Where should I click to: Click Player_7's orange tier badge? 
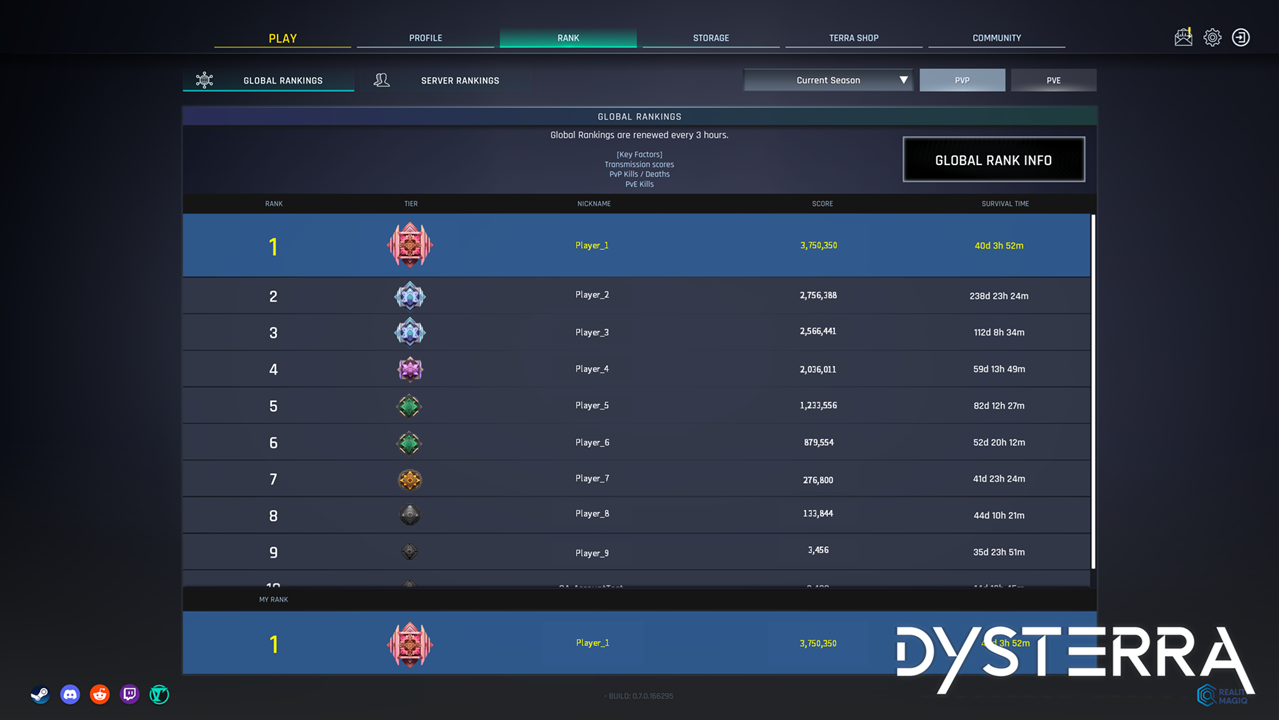[409, 479]
